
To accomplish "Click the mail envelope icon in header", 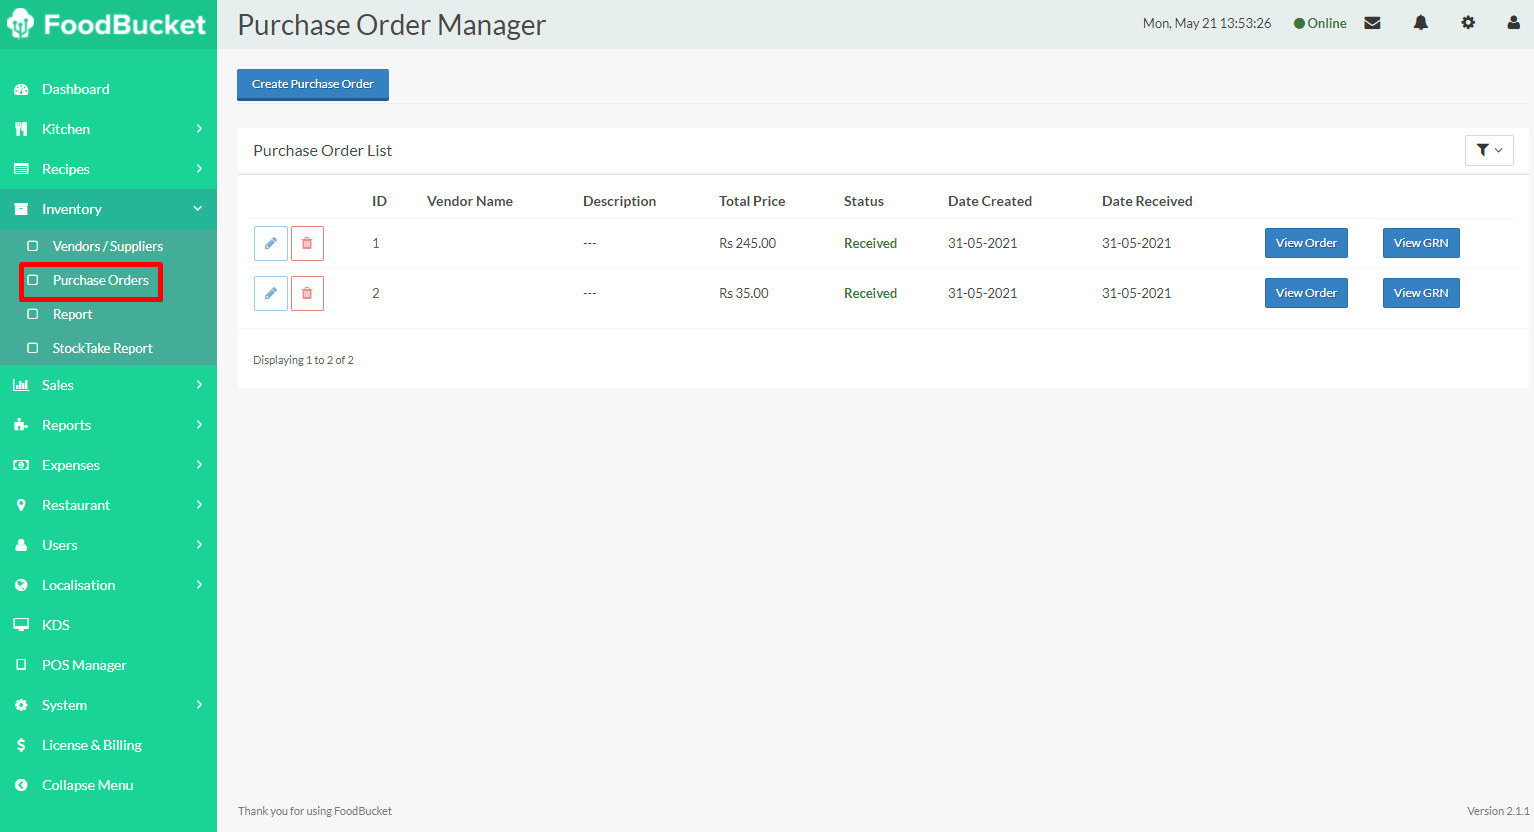I will [1372, 23].
